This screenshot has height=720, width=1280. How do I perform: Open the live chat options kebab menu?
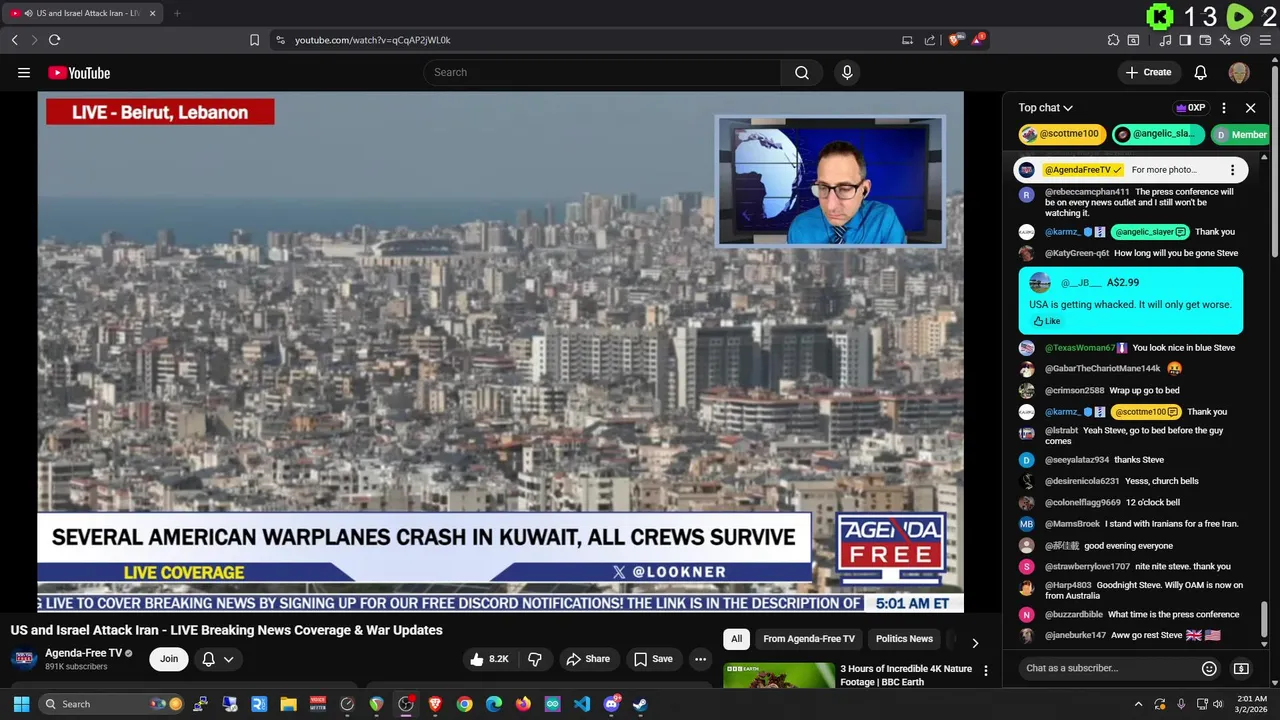[1224, 108]
